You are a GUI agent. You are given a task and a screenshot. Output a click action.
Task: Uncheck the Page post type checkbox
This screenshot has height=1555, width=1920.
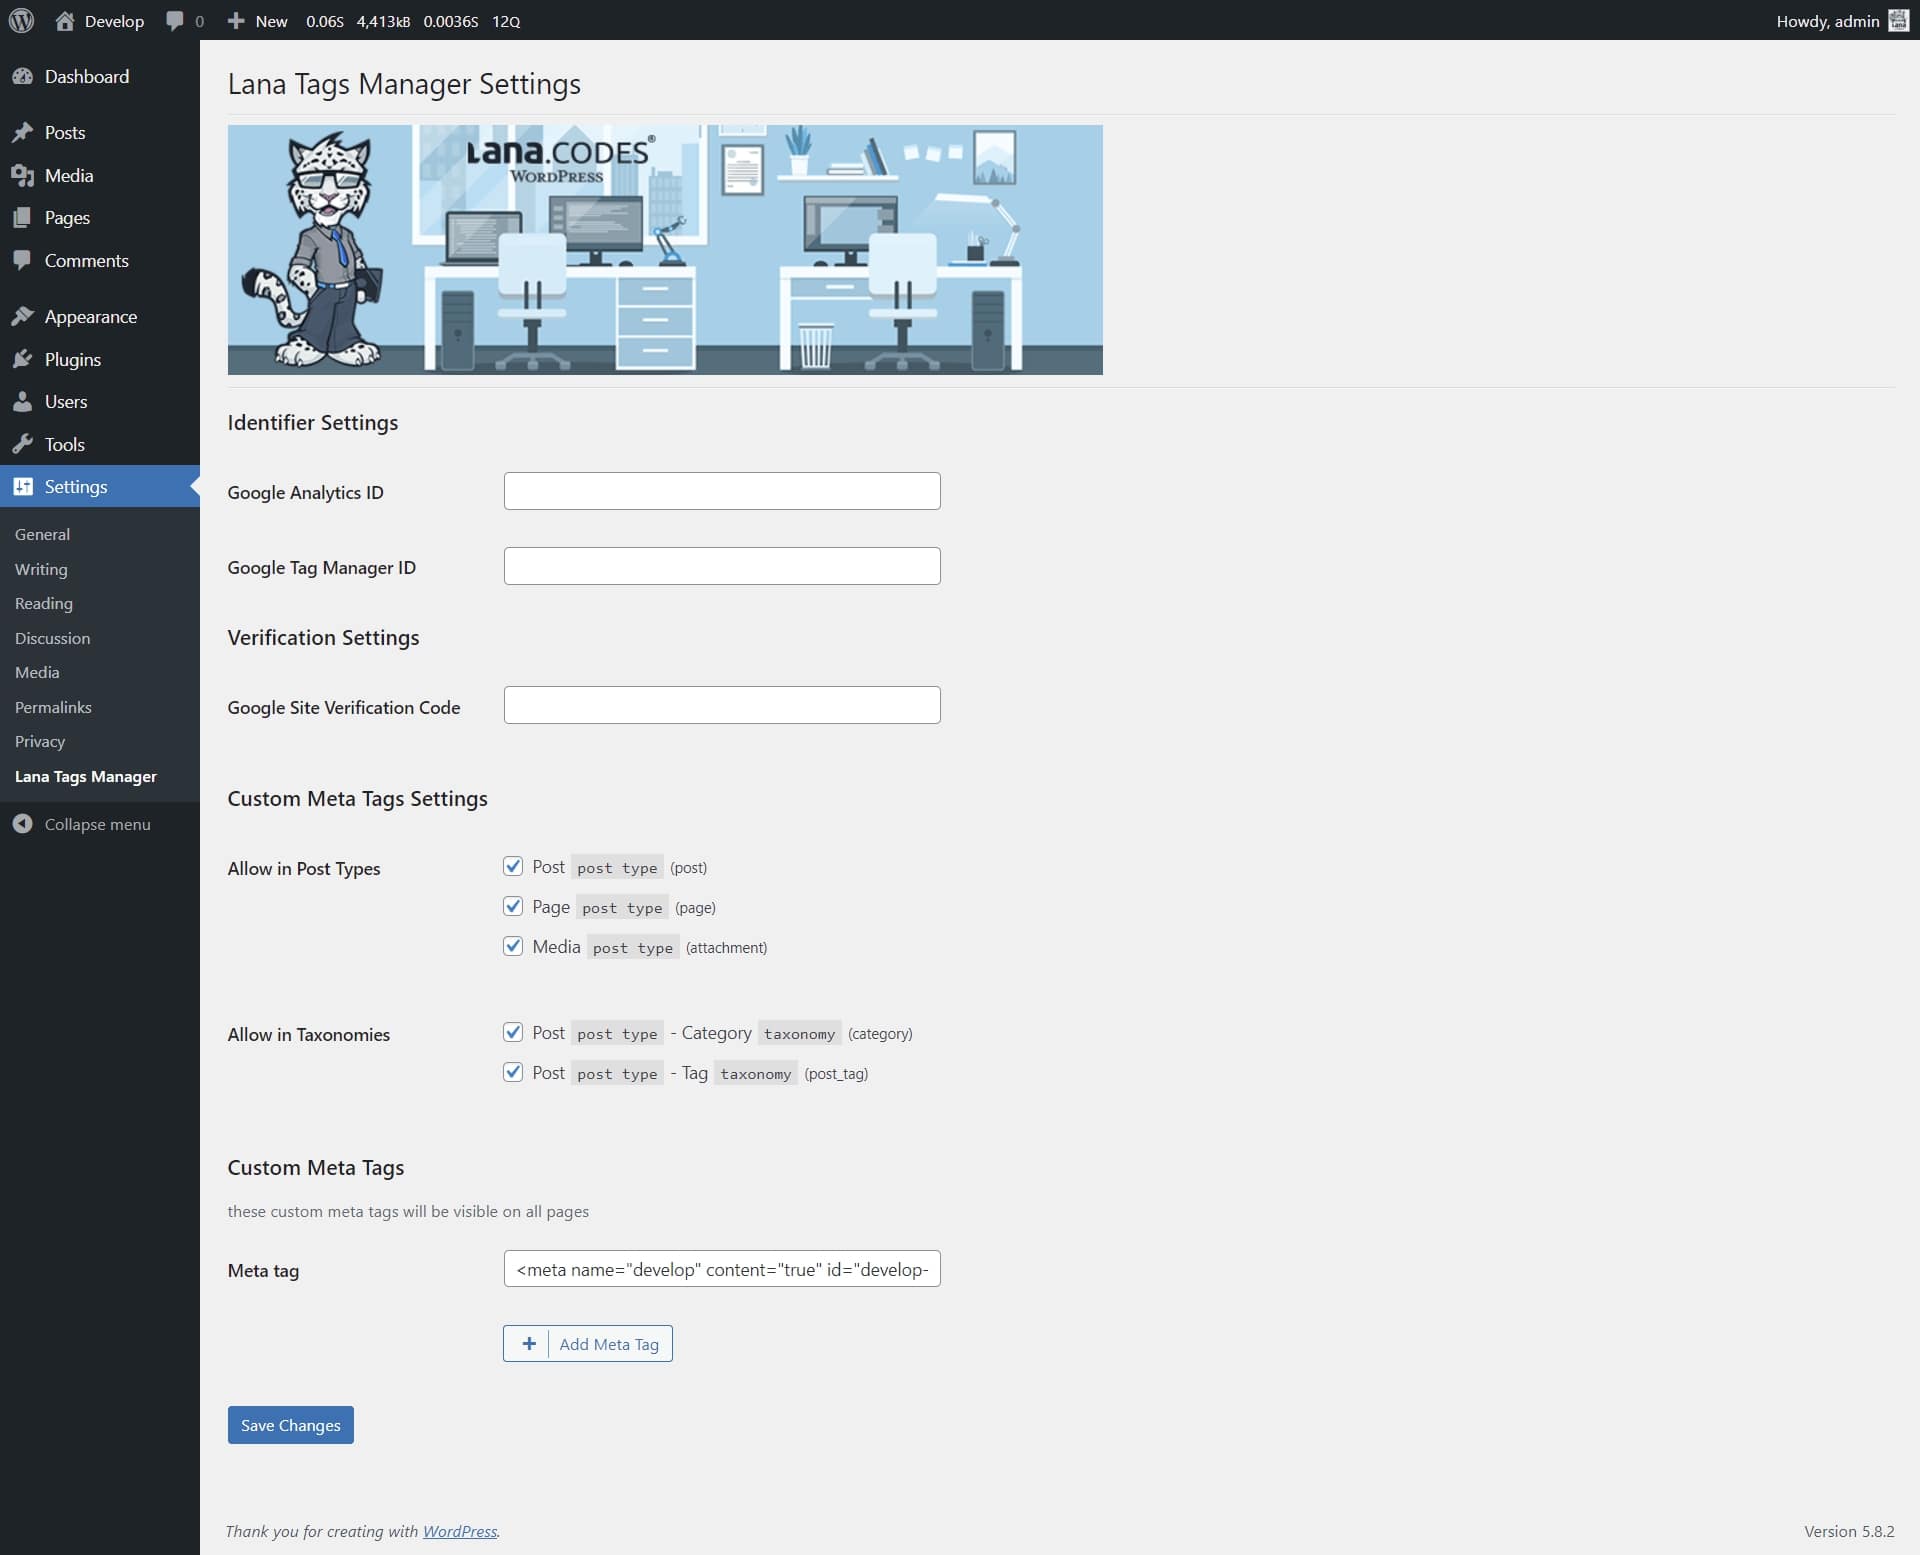(513, 906)
